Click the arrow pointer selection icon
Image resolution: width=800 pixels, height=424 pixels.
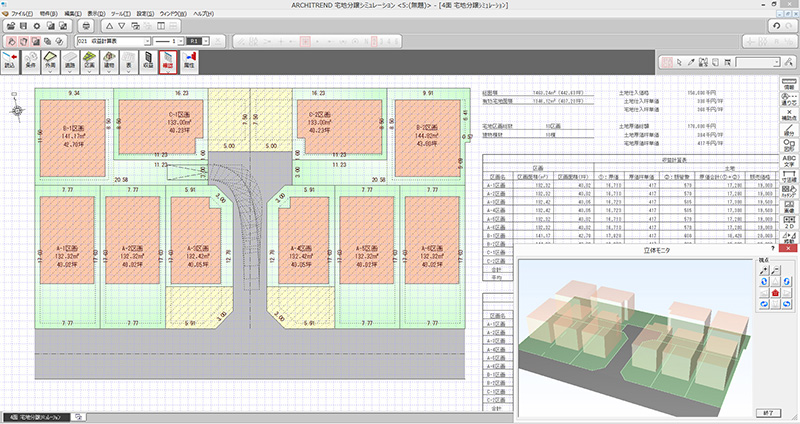(679, 62)
